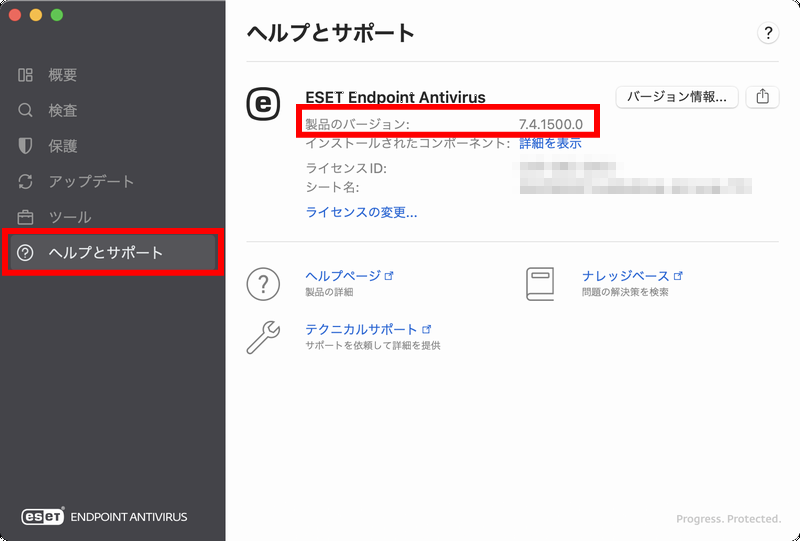Click the green maximize window button
Image resolution: width=800 pixels, height=541 pixels.
click(57, 15)
